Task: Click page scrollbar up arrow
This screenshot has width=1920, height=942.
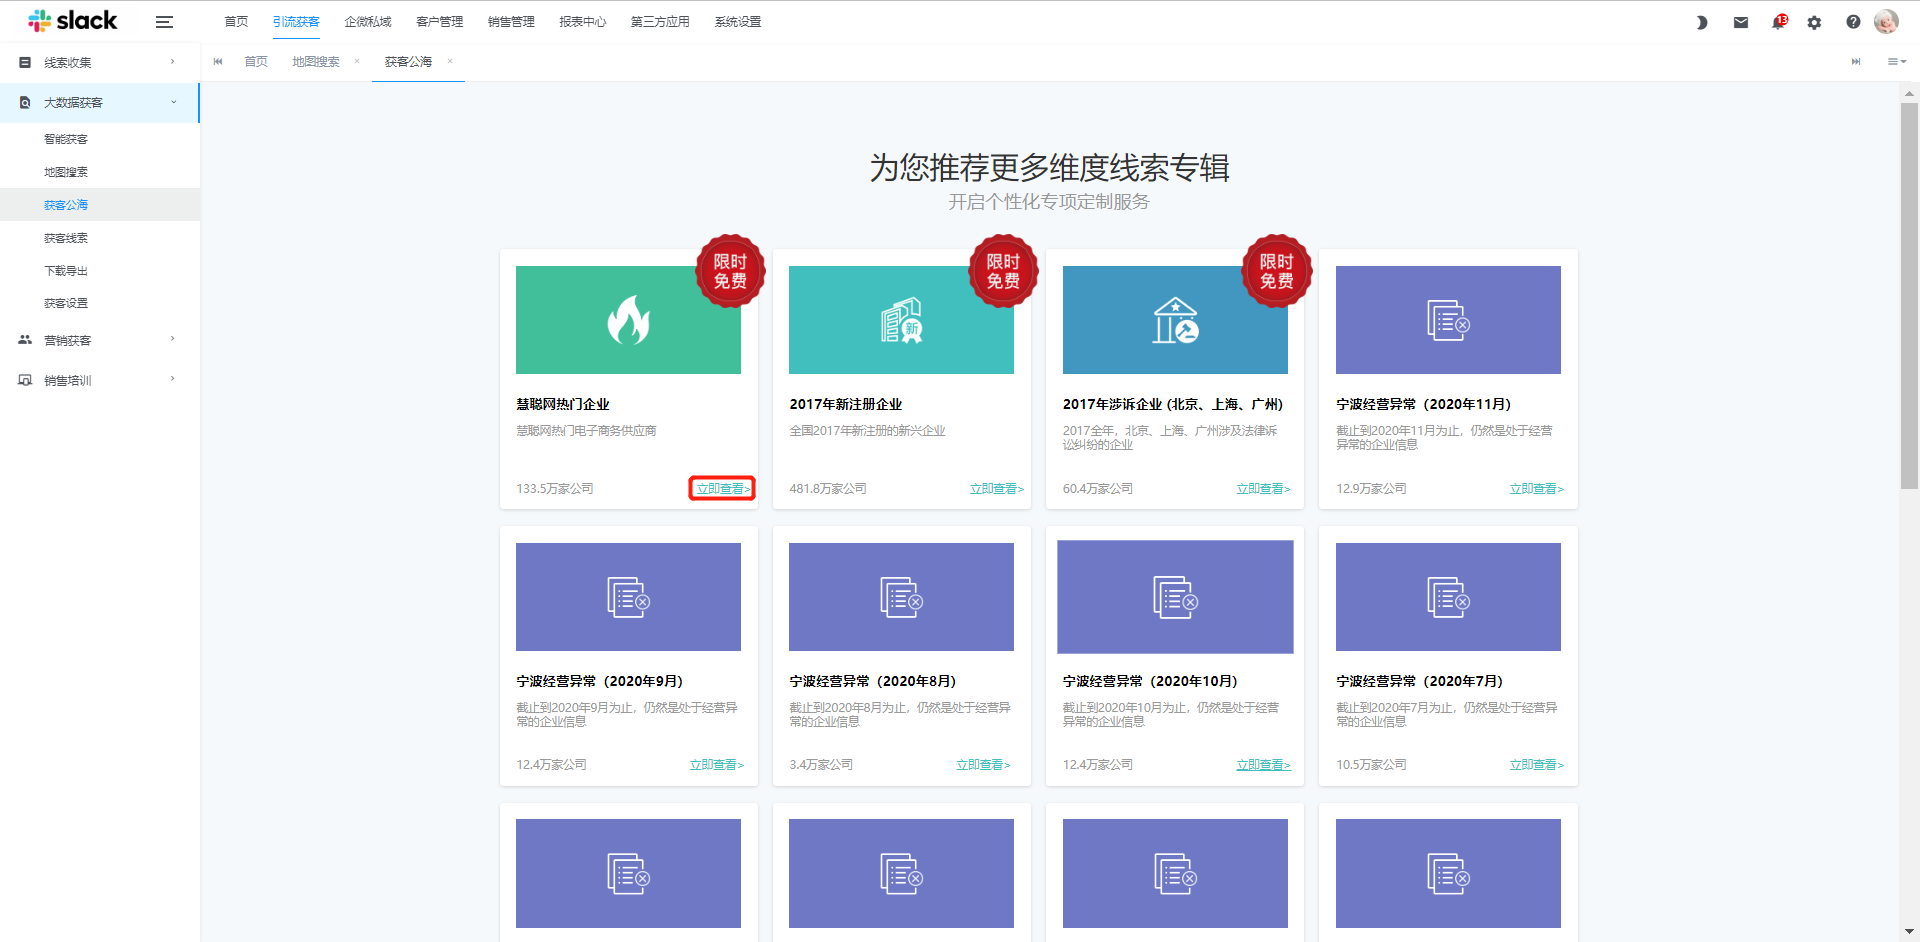Action: (1909, 92)
